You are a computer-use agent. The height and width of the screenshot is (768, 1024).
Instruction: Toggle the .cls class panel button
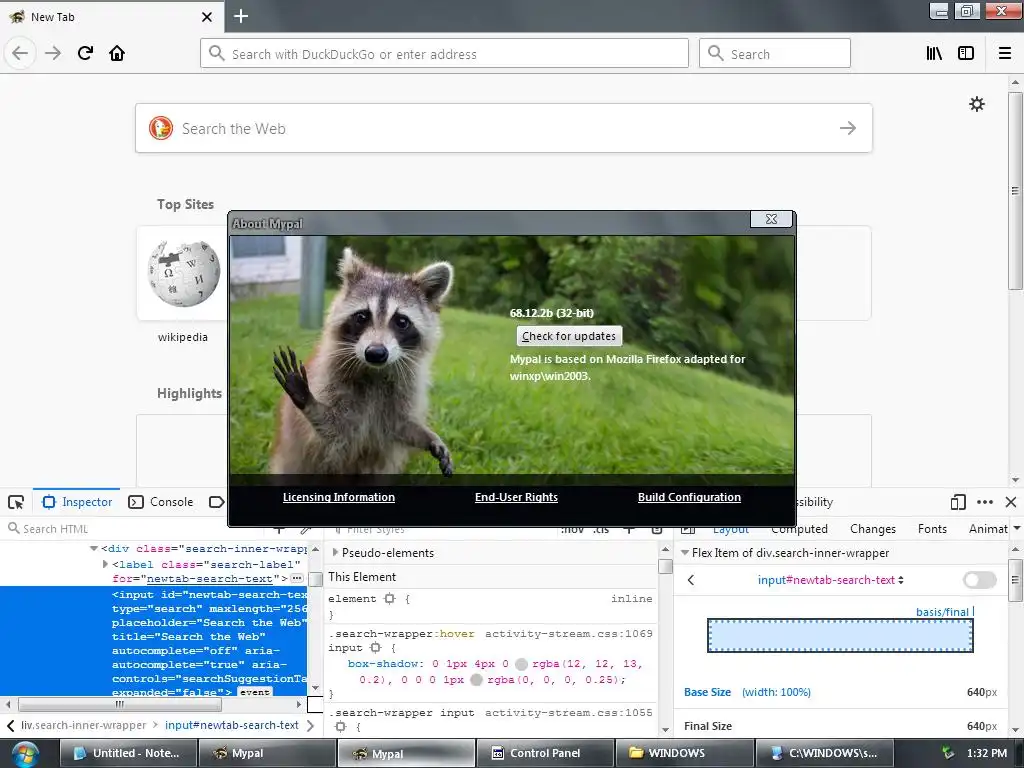(x=600, y=529)
